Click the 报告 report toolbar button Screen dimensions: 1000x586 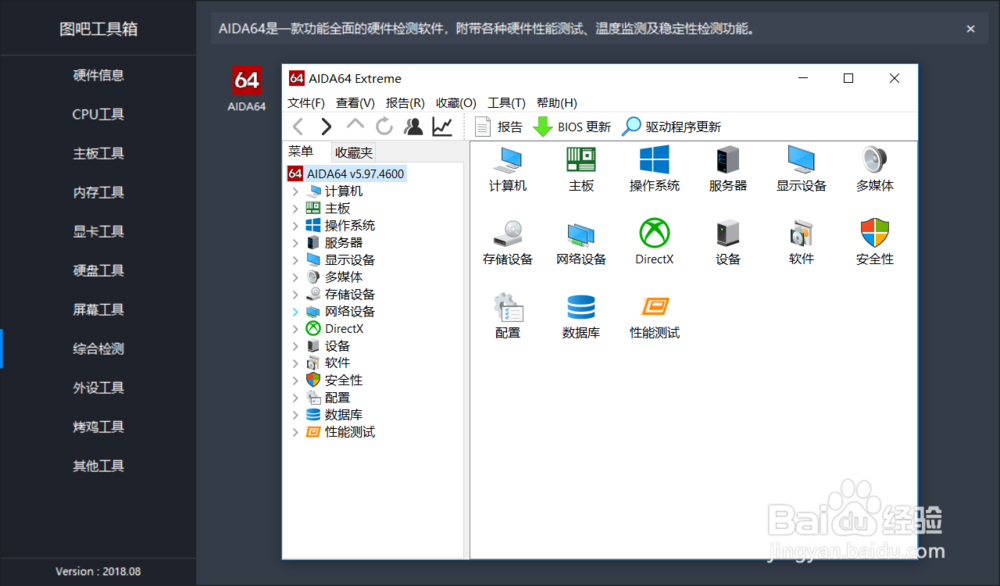(499, 127)
